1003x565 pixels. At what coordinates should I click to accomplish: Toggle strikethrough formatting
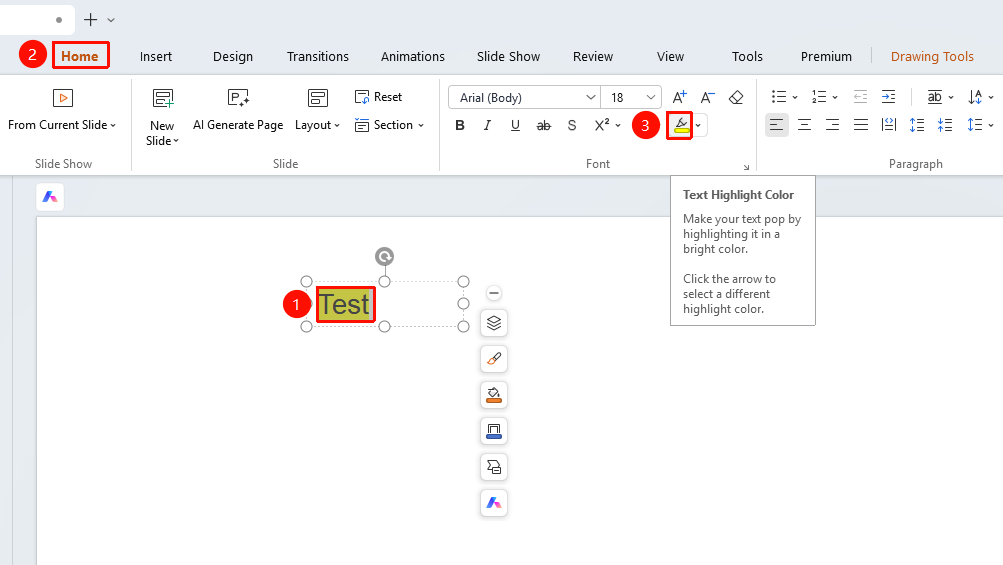click(x=543, y=125)
